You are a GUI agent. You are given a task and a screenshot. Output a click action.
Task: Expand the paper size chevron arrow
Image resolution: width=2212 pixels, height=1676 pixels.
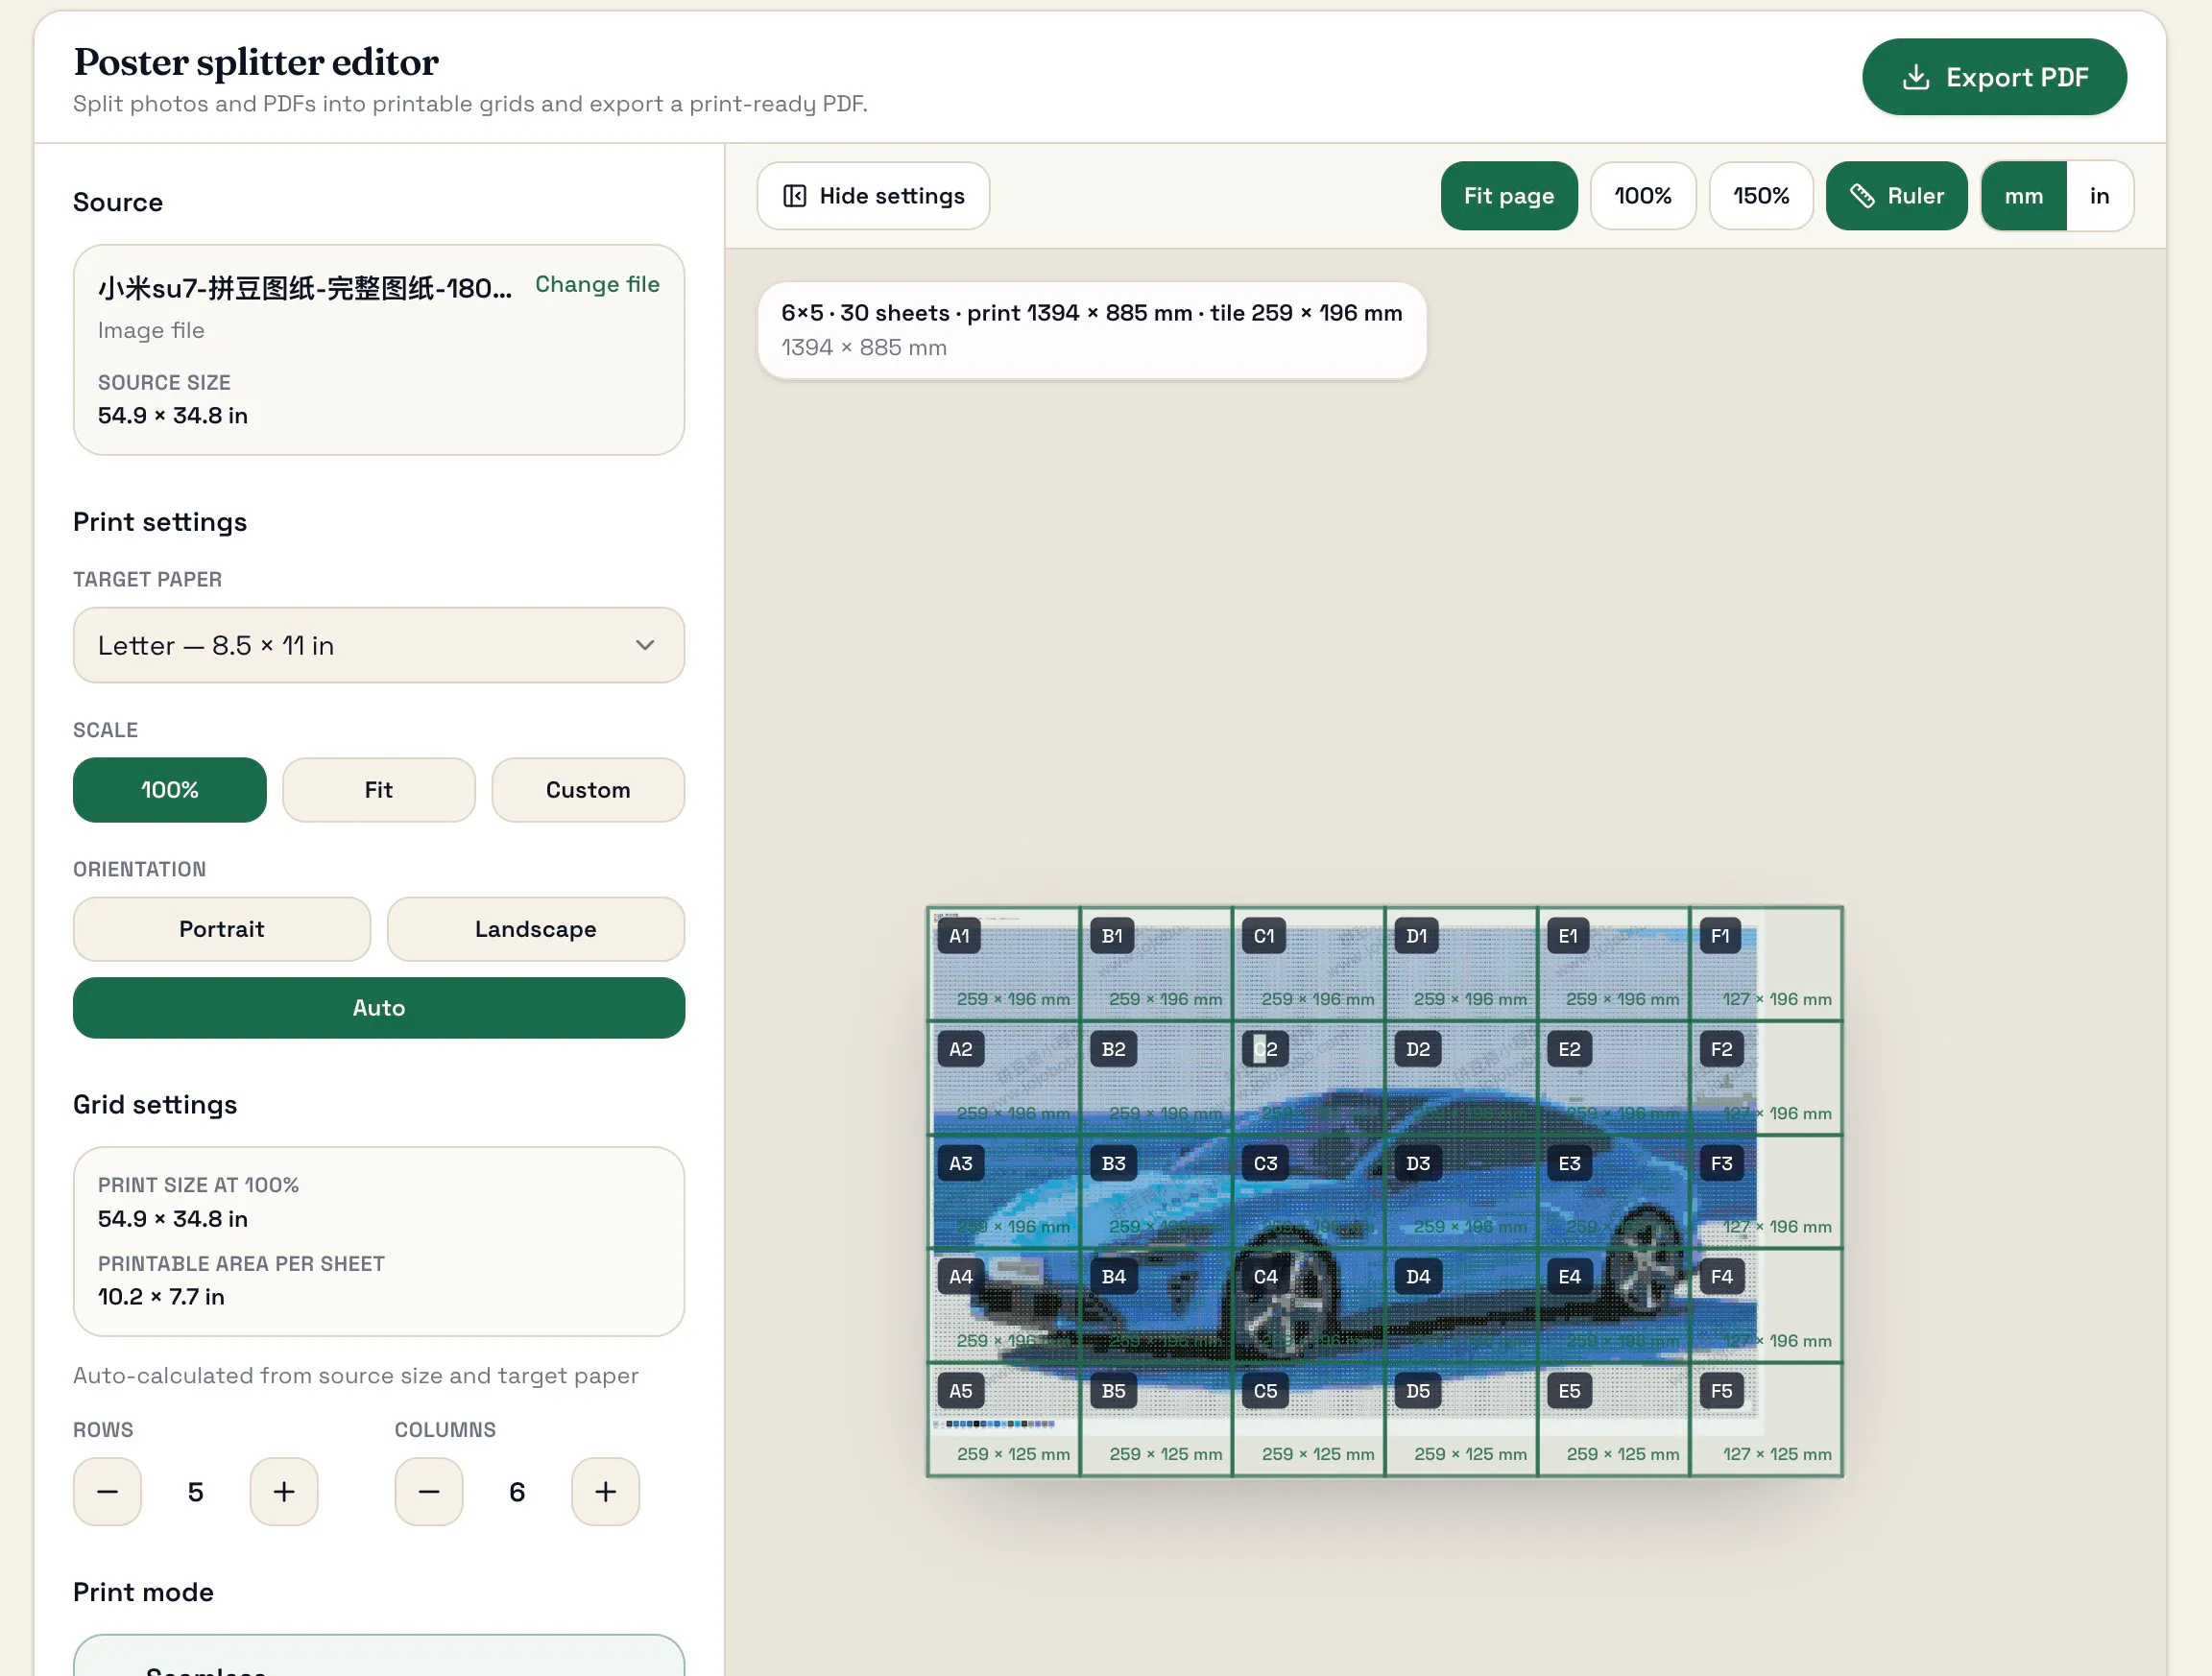[x=645, y=645]
